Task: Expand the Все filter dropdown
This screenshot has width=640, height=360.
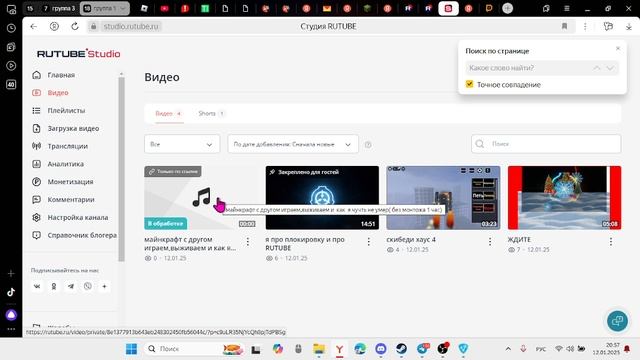Action: click(182, 144)
